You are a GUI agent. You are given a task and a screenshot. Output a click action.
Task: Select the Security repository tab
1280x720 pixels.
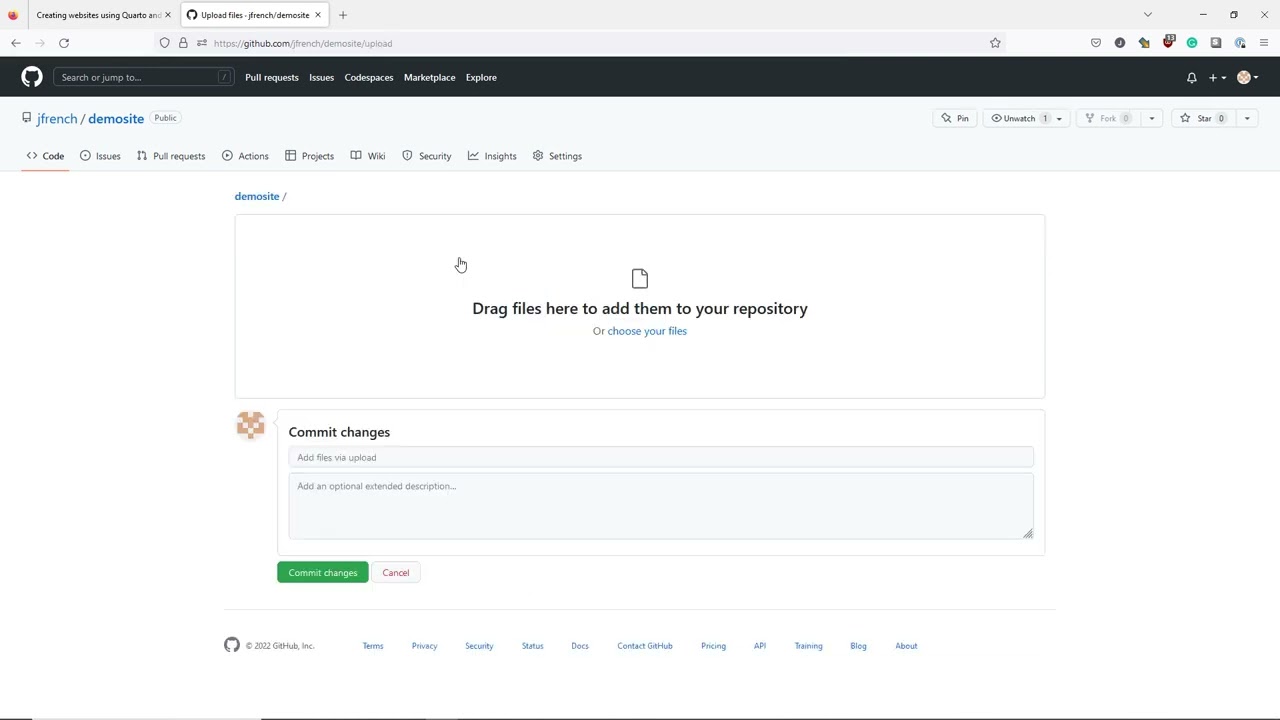[427, 156]
